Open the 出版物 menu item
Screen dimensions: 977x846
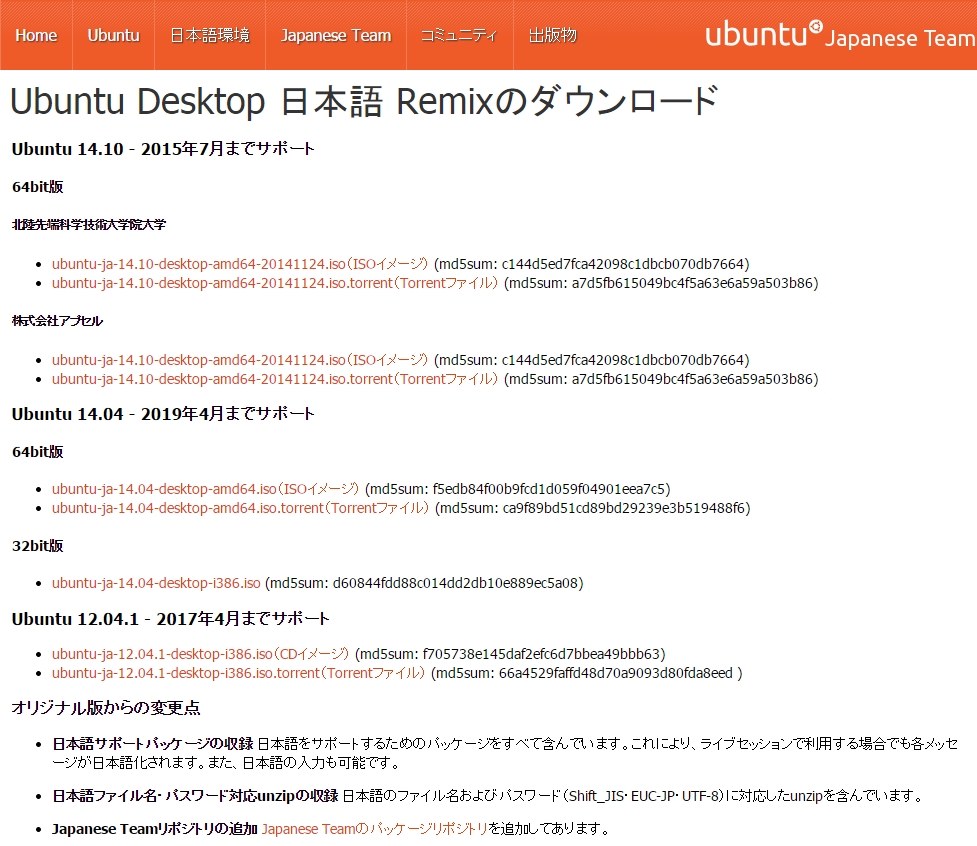point(553,35)
